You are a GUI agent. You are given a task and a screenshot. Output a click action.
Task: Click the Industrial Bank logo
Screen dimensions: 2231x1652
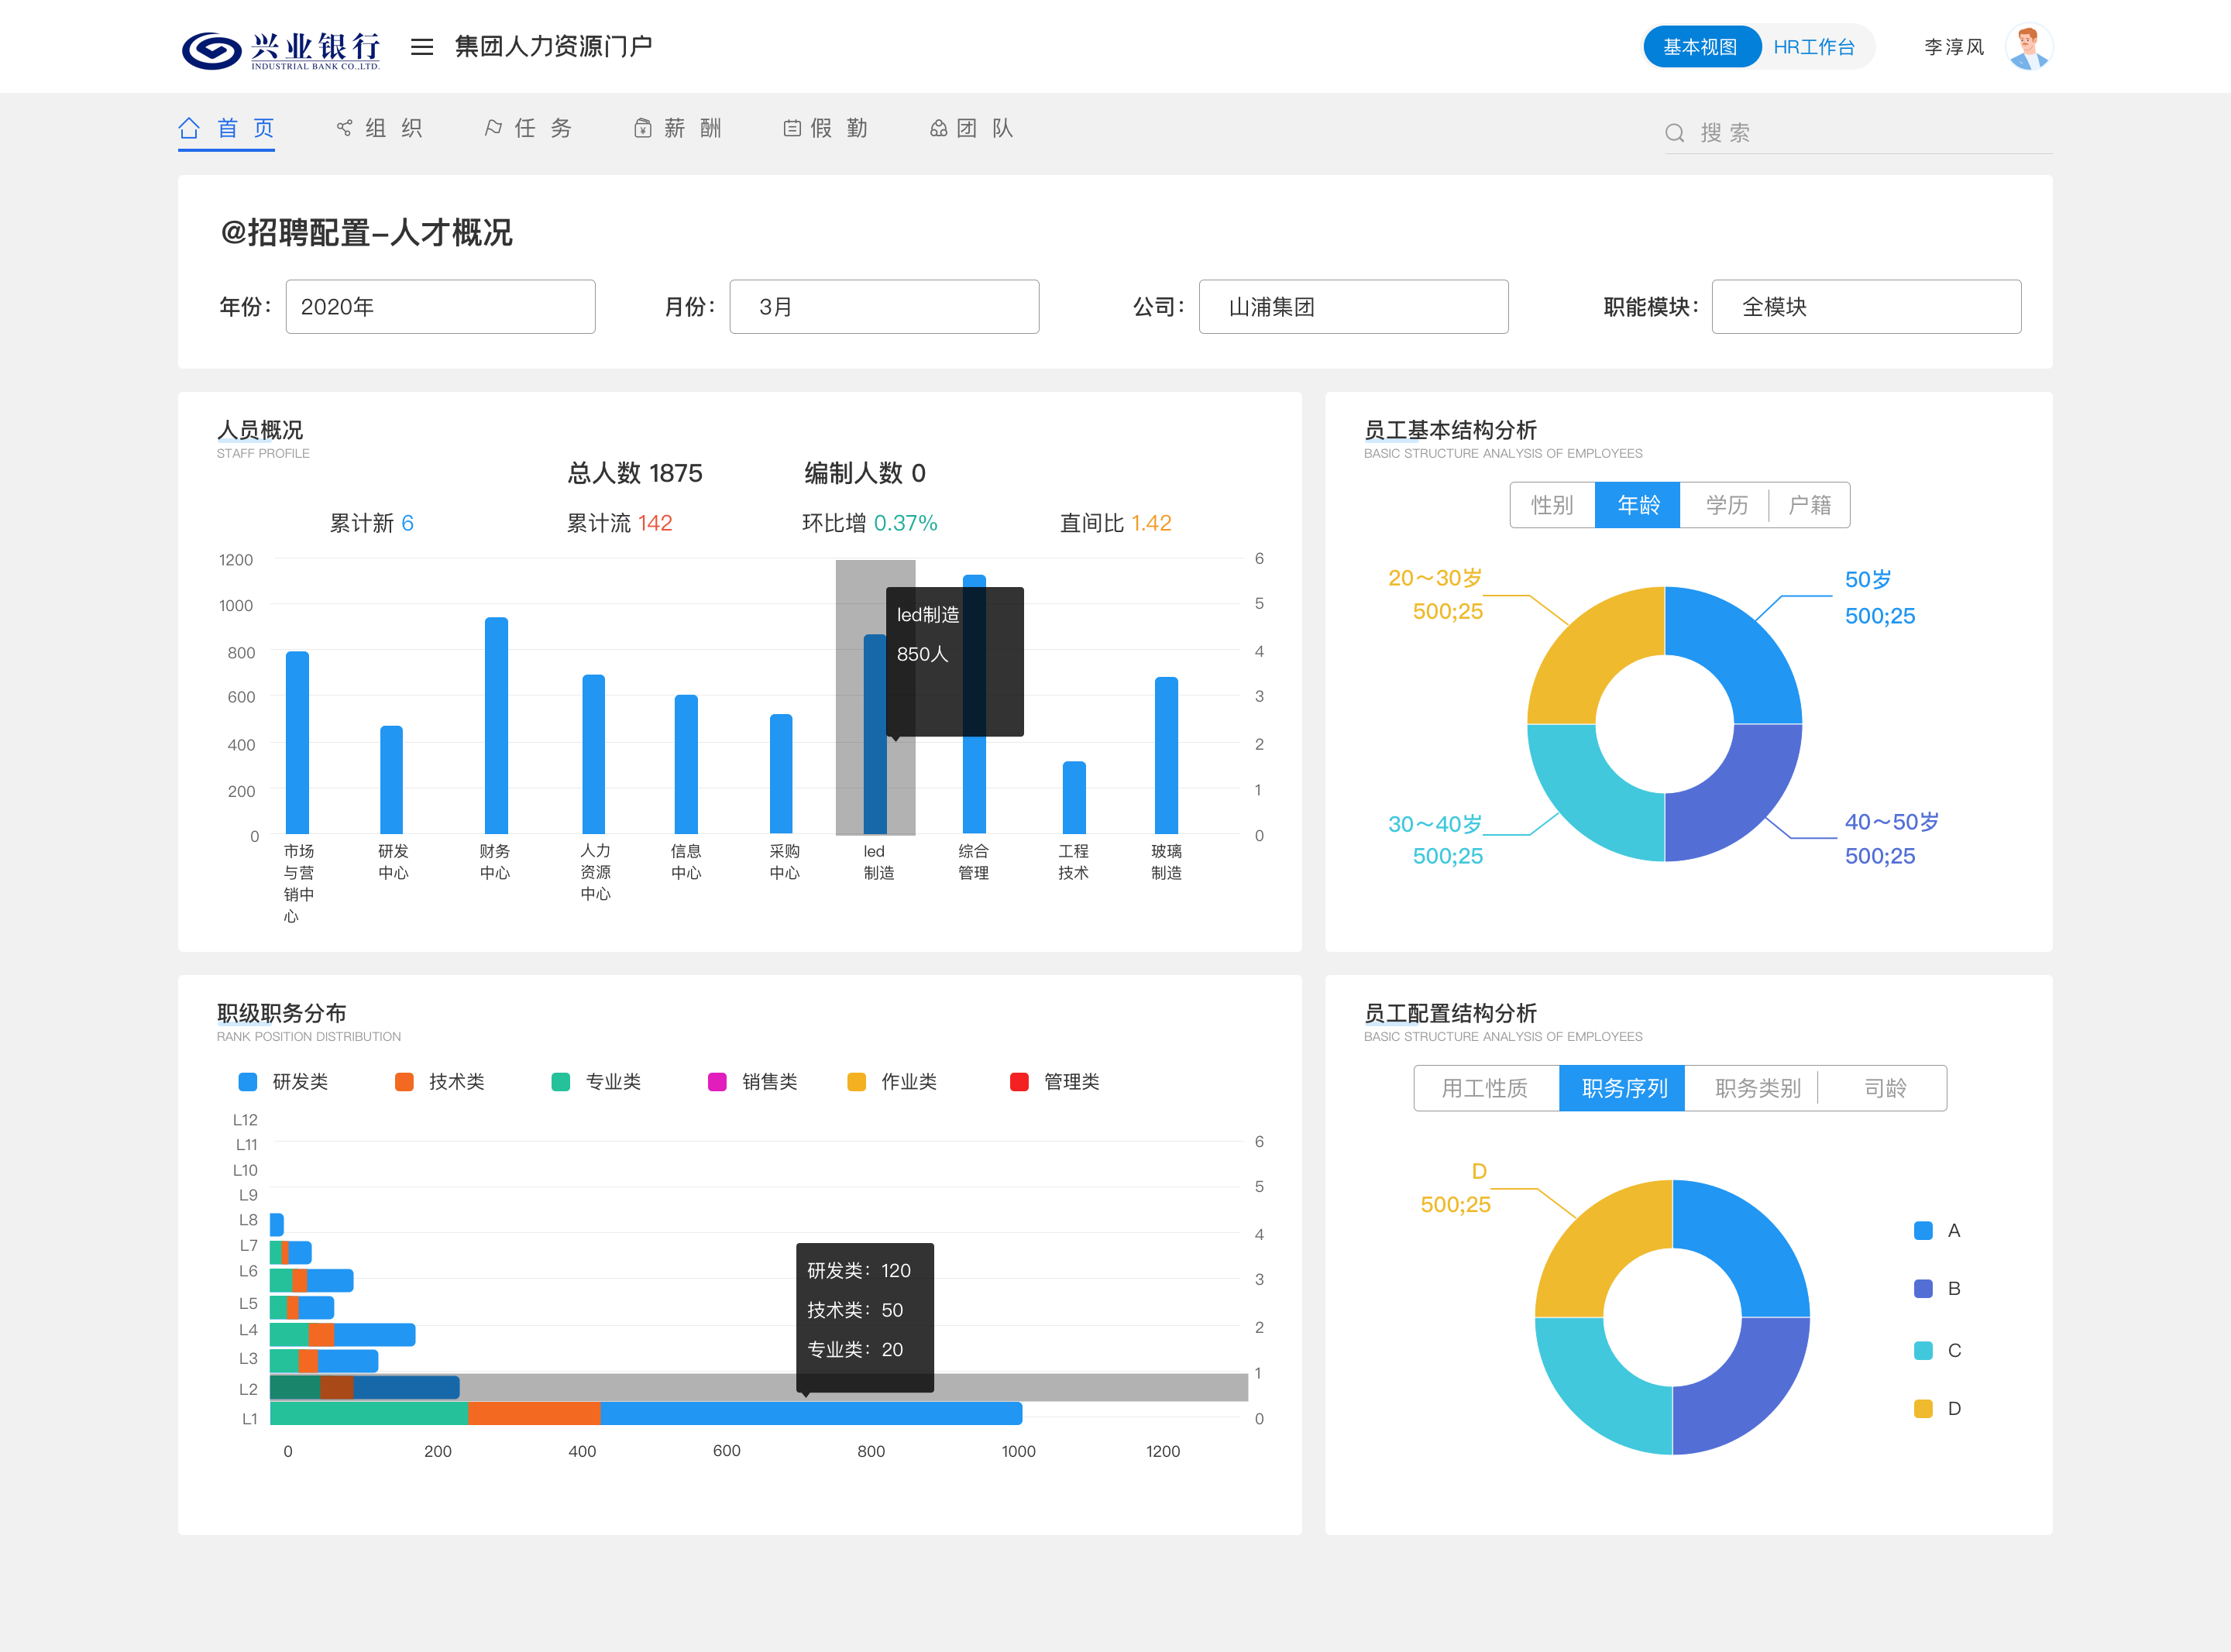(x=281, y=49)
